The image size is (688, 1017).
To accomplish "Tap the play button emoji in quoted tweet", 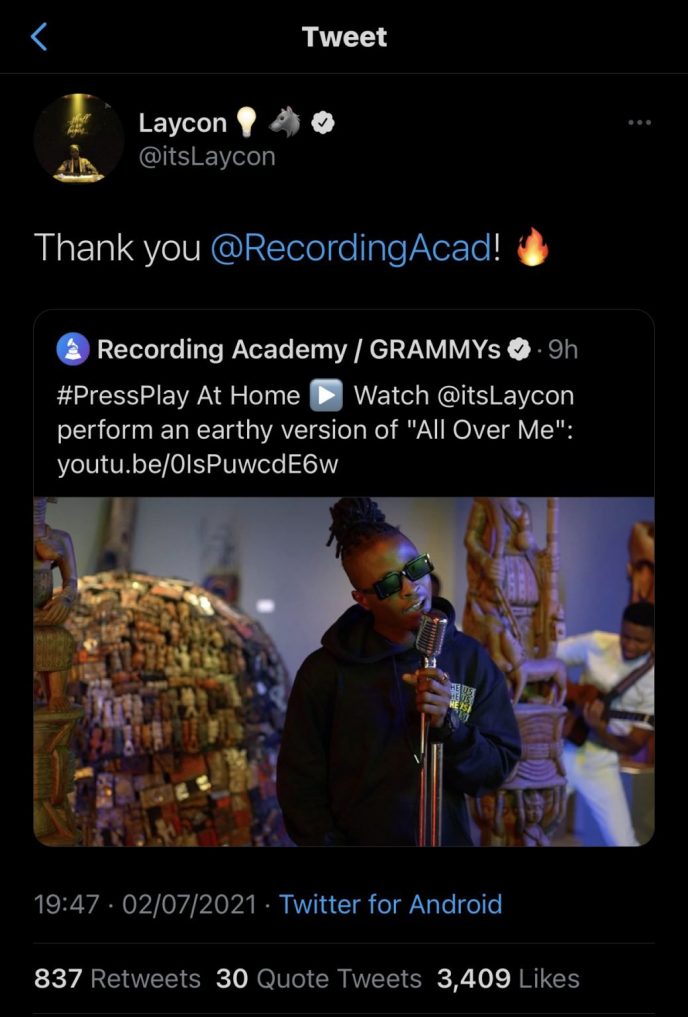I will point(326,396).
